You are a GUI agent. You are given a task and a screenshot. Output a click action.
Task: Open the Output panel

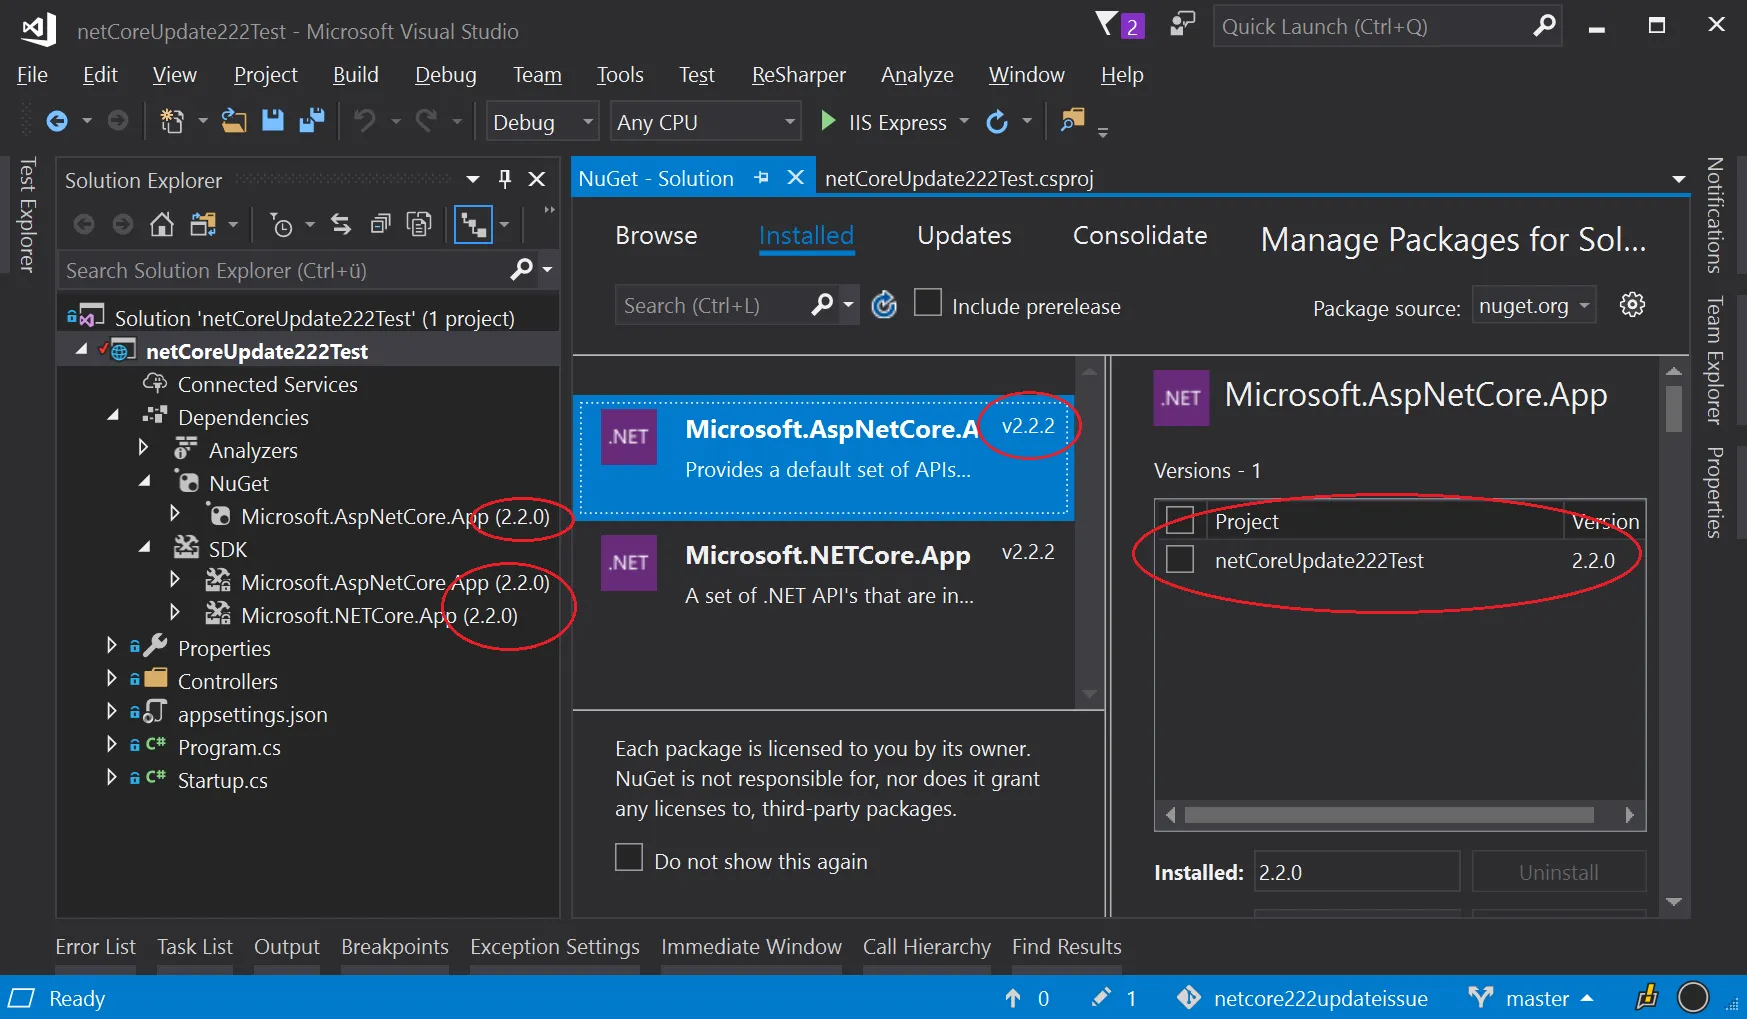click(287, 947)
